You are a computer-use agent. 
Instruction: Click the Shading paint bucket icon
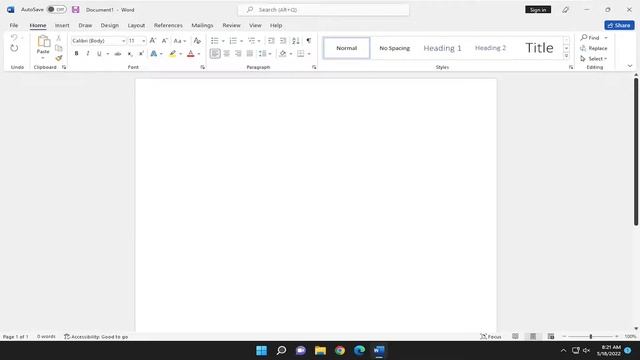tap(282, 53)
